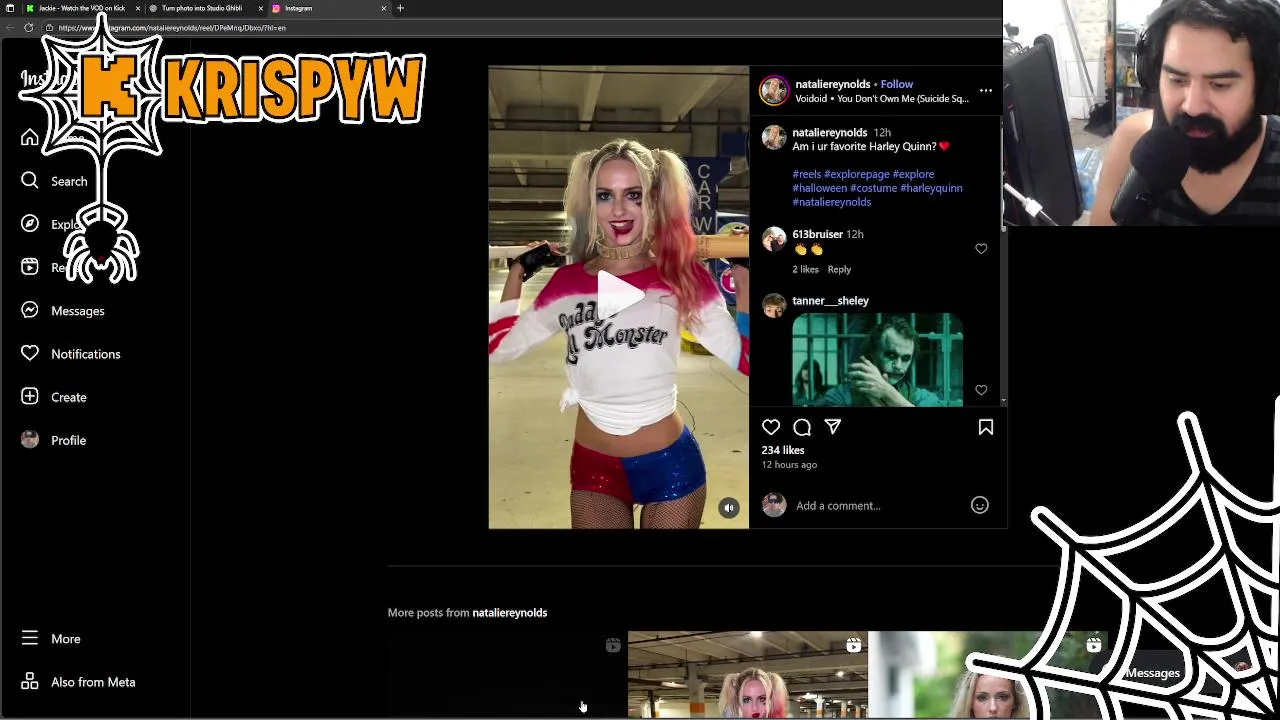Share the post via paper plane icon

[x=832, y=427]
